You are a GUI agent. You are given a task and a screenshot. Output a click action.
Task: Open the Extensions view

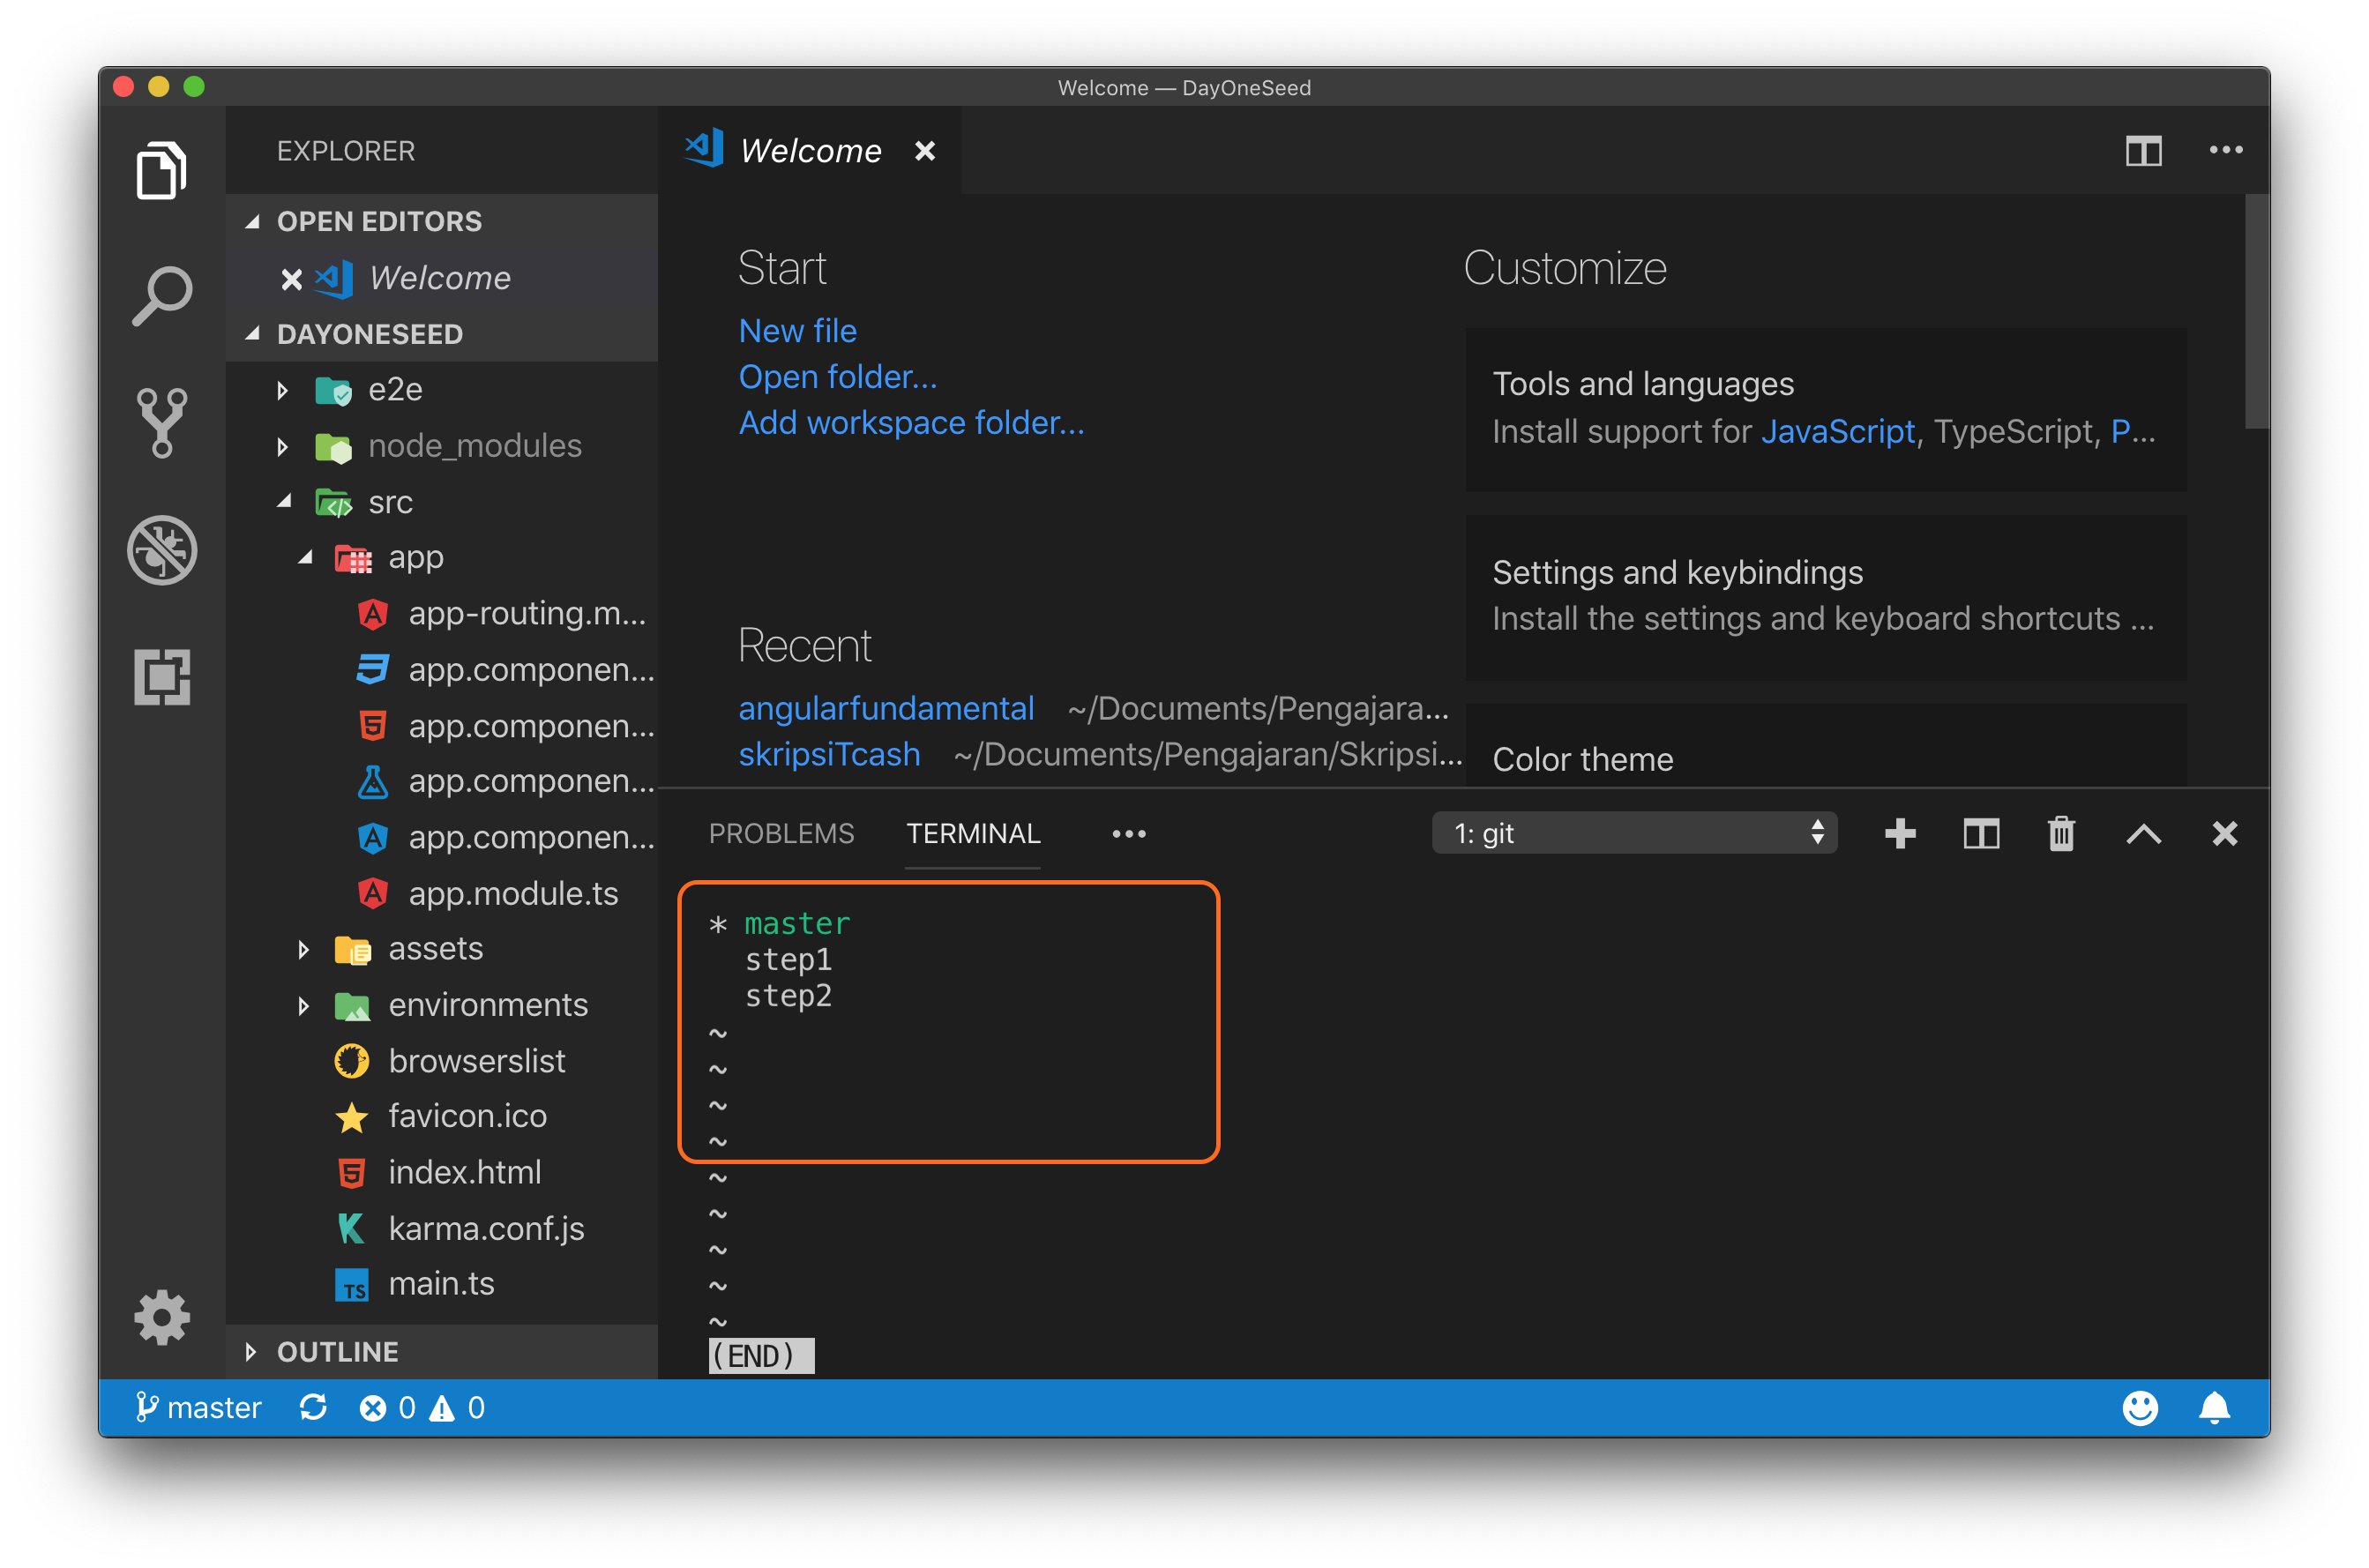[x=161, y=677]
